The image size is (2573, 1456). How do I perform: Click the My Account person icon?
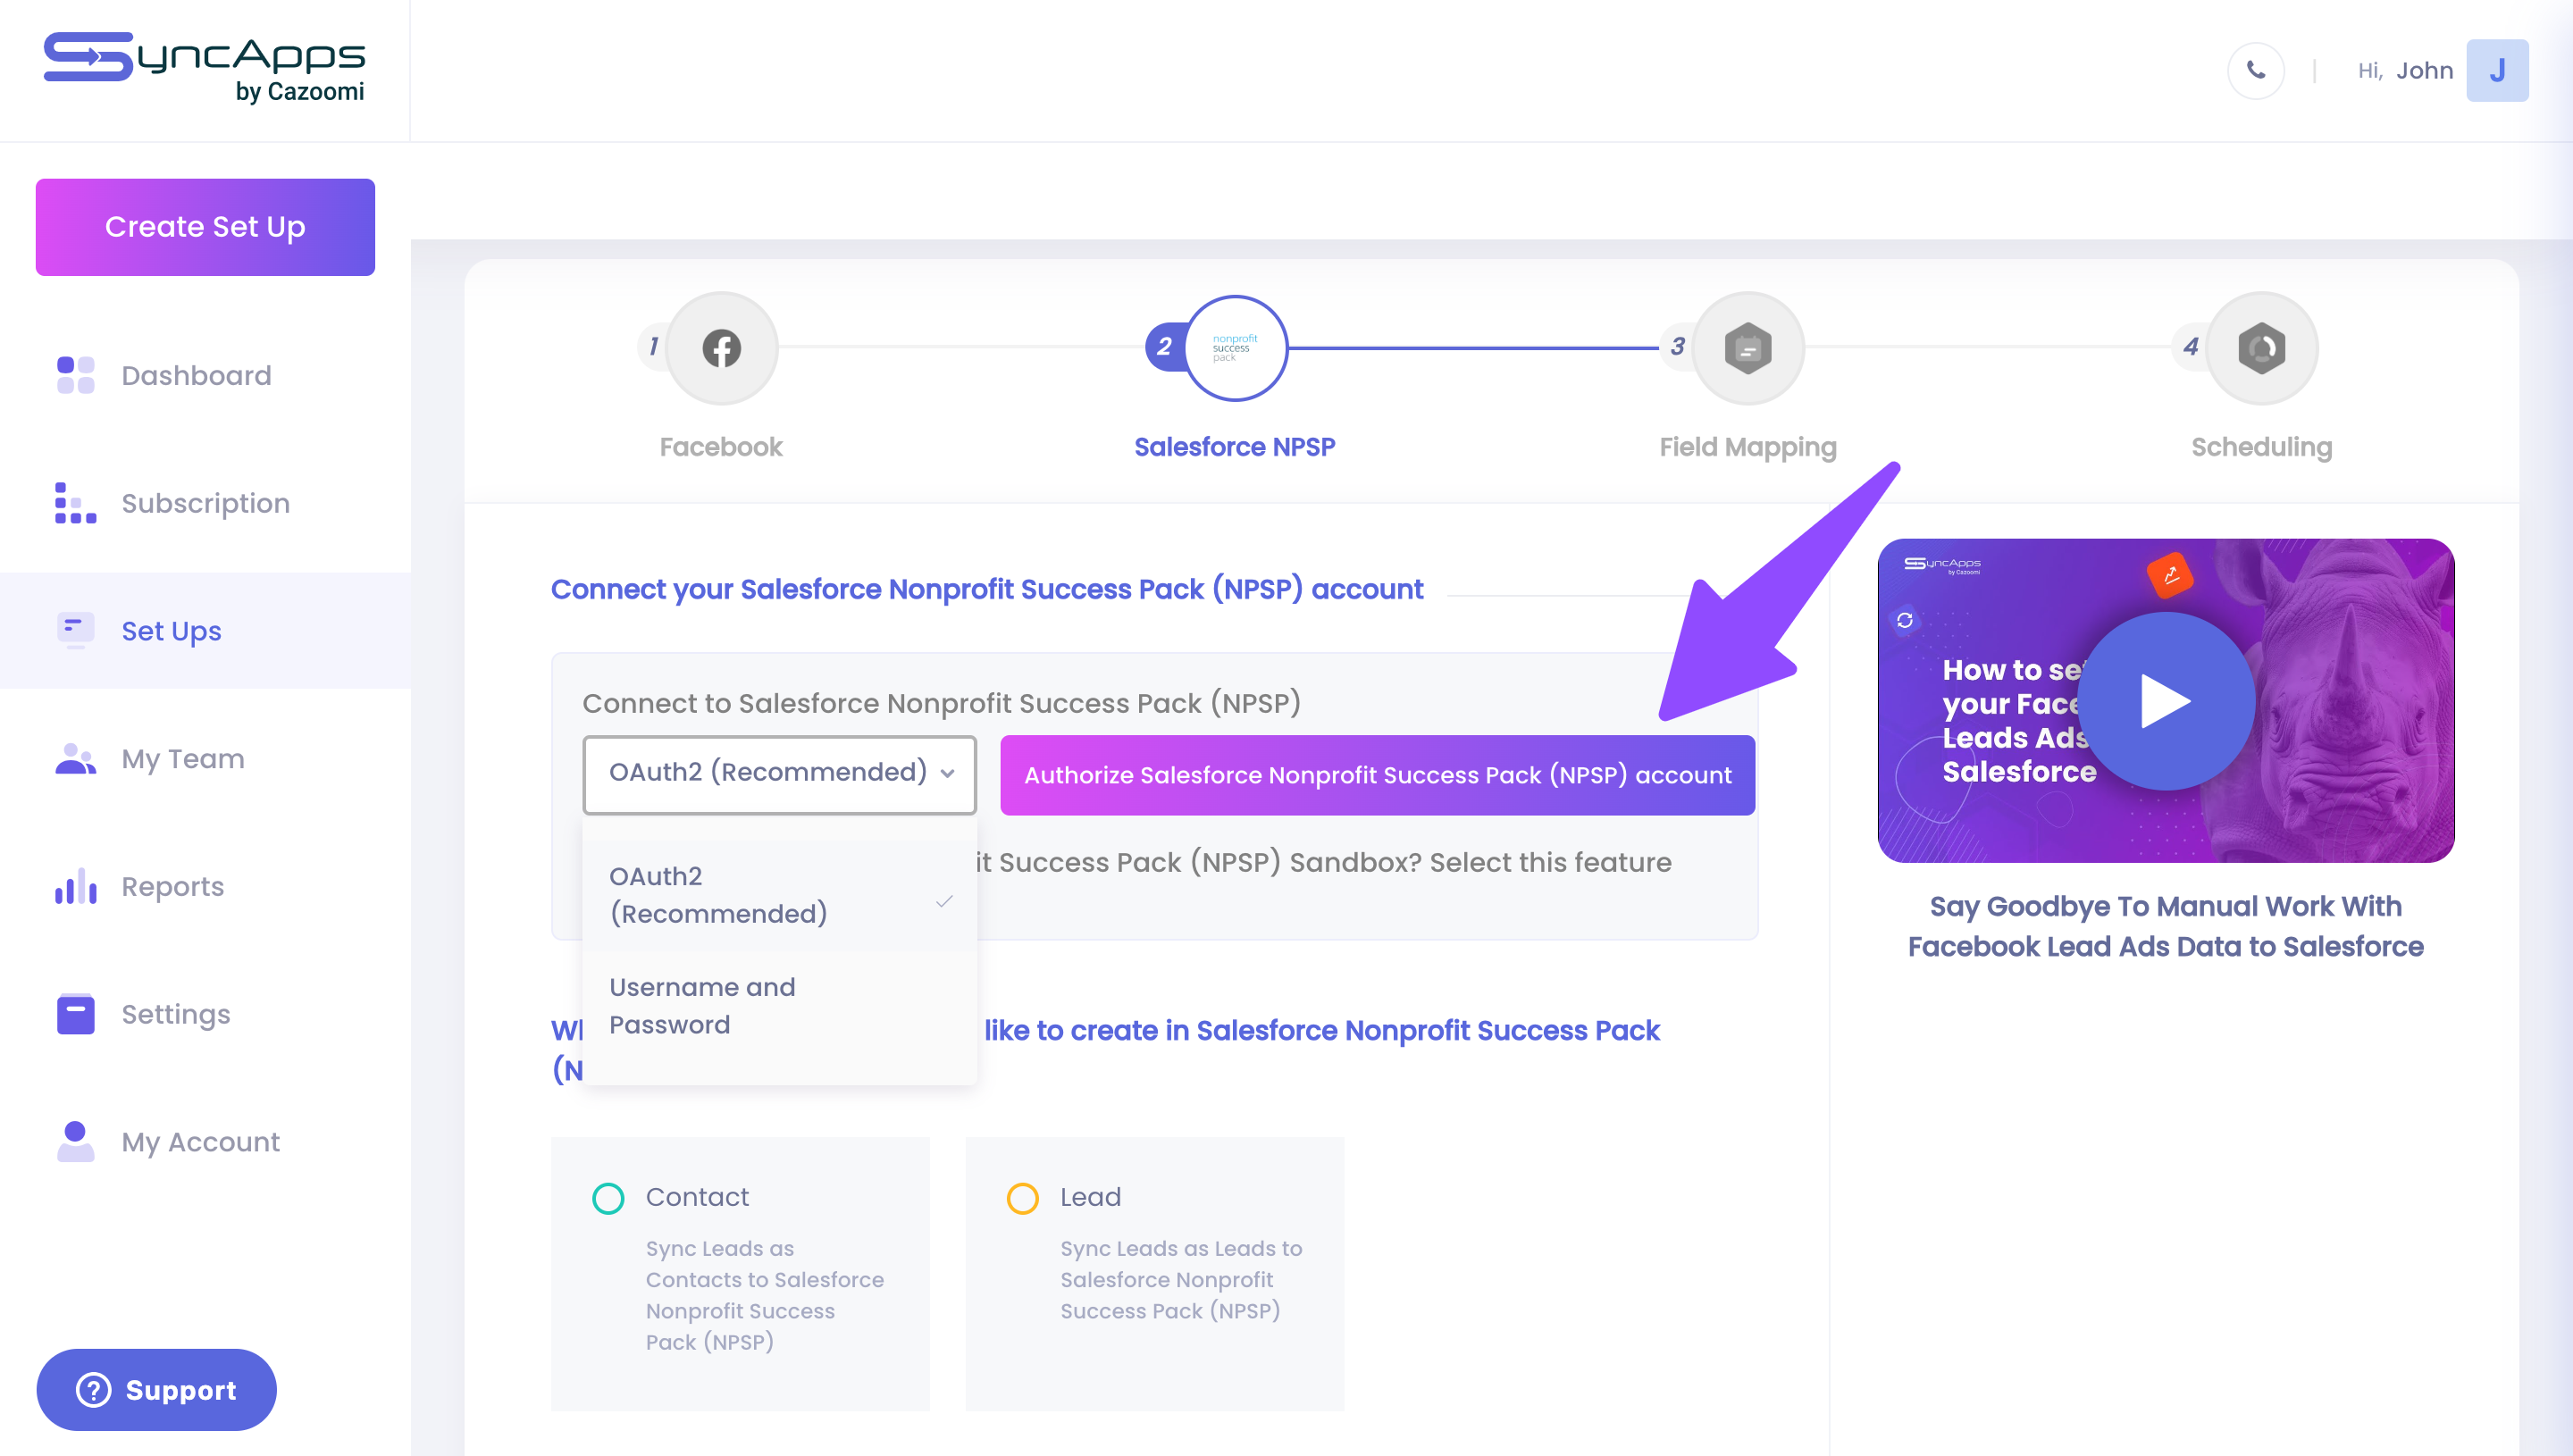click(x=75, y=1141)
